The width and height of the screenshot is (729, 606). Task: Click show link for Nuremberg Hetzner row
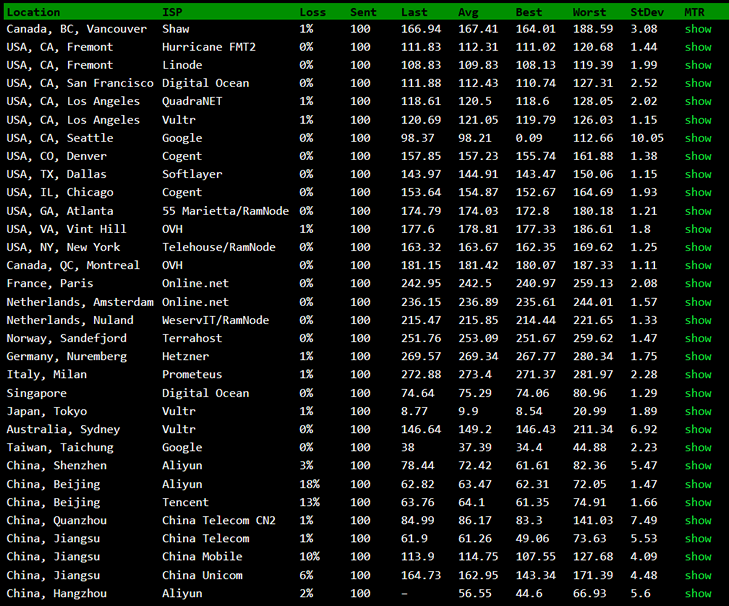(698, 357)
